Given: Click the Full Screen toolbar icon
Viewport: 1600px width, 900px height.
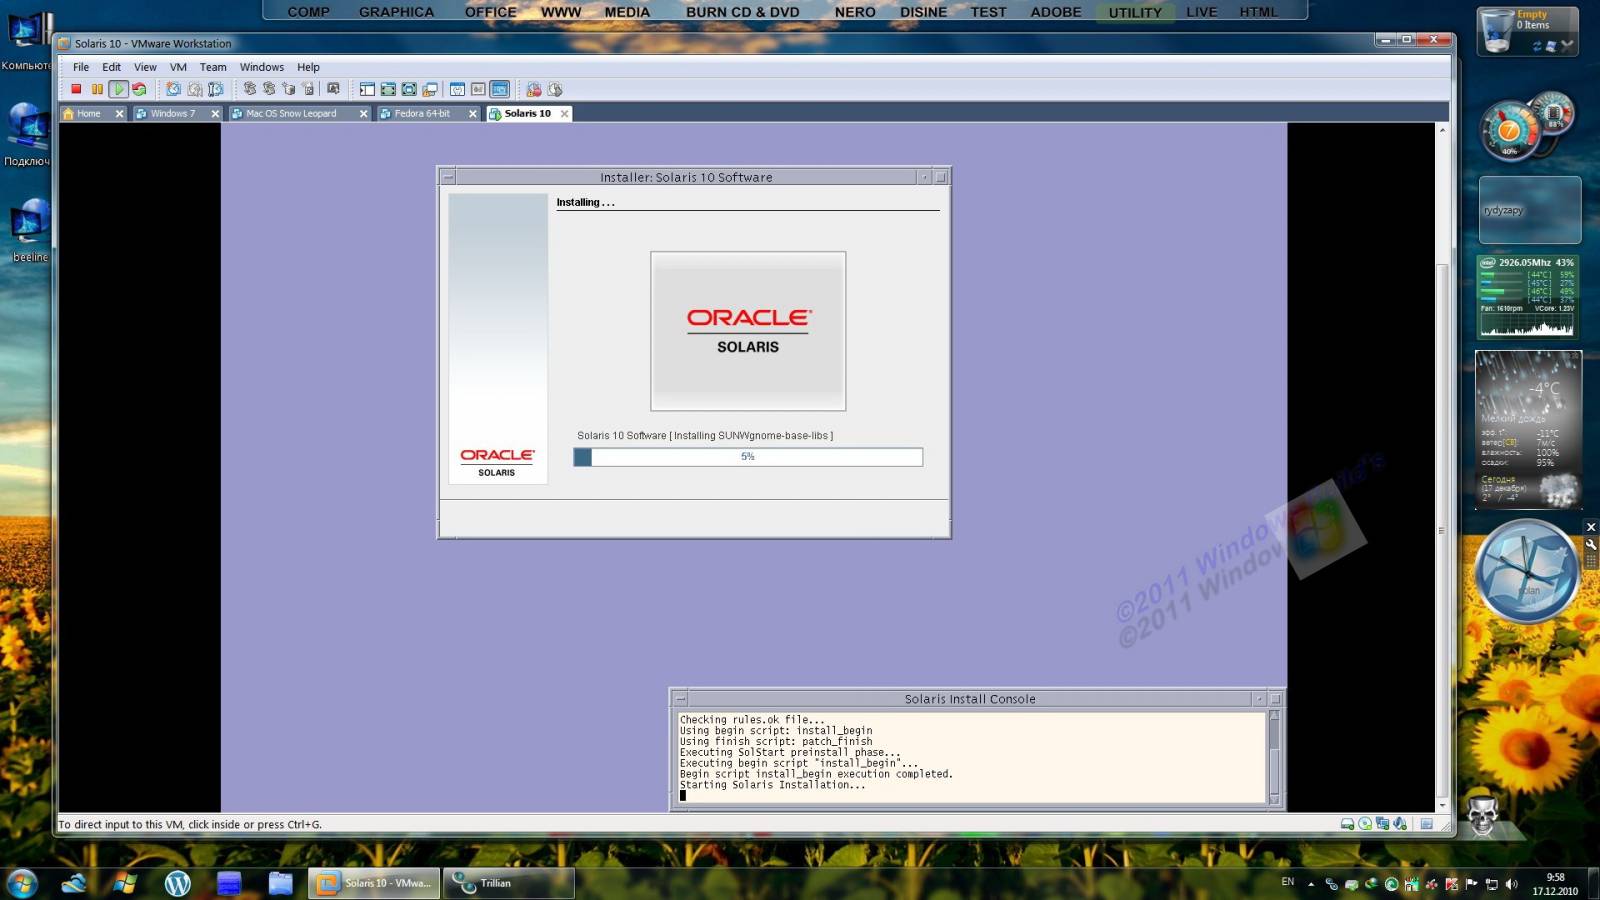Looking at the screenshot, I should [x=409, y=89].
